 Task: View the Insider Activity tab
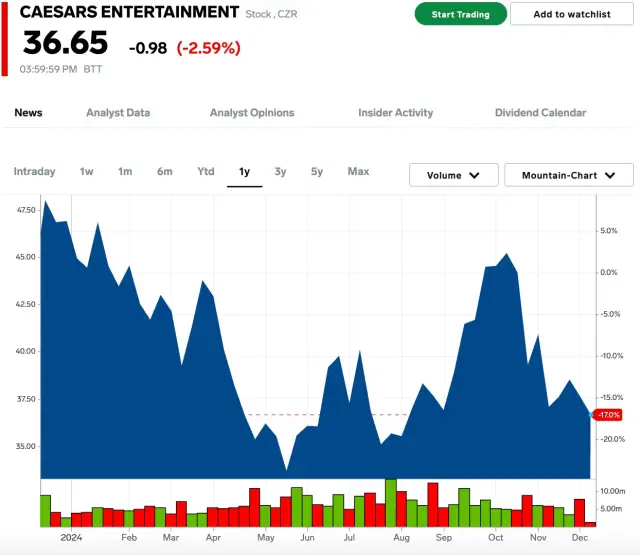(x=395, y=113)
